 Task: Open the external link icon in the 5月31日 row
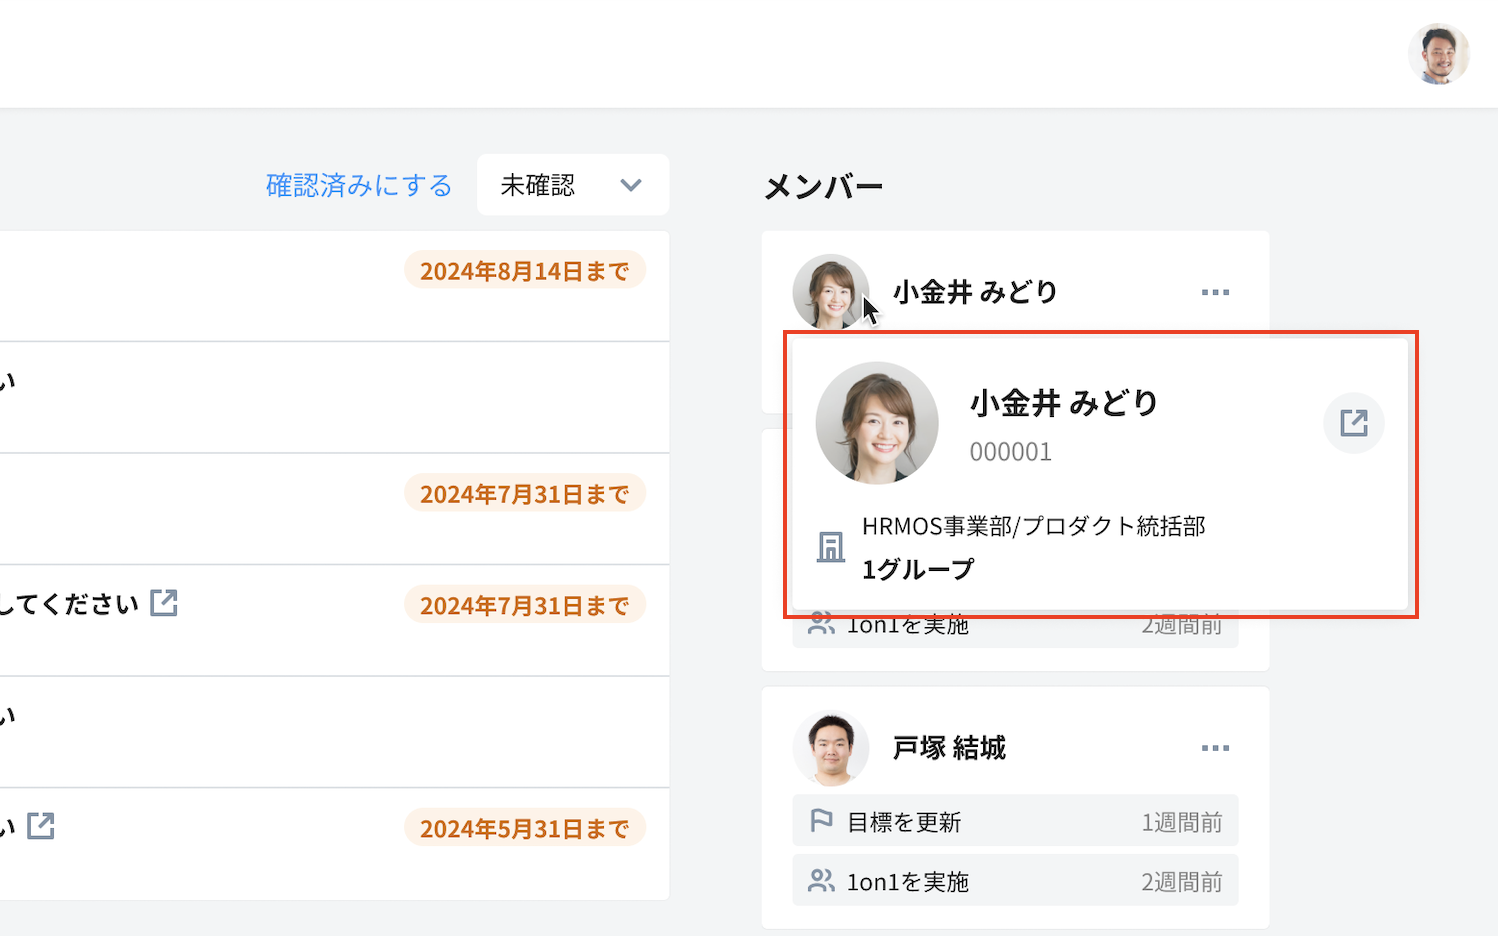coord(41,826)
